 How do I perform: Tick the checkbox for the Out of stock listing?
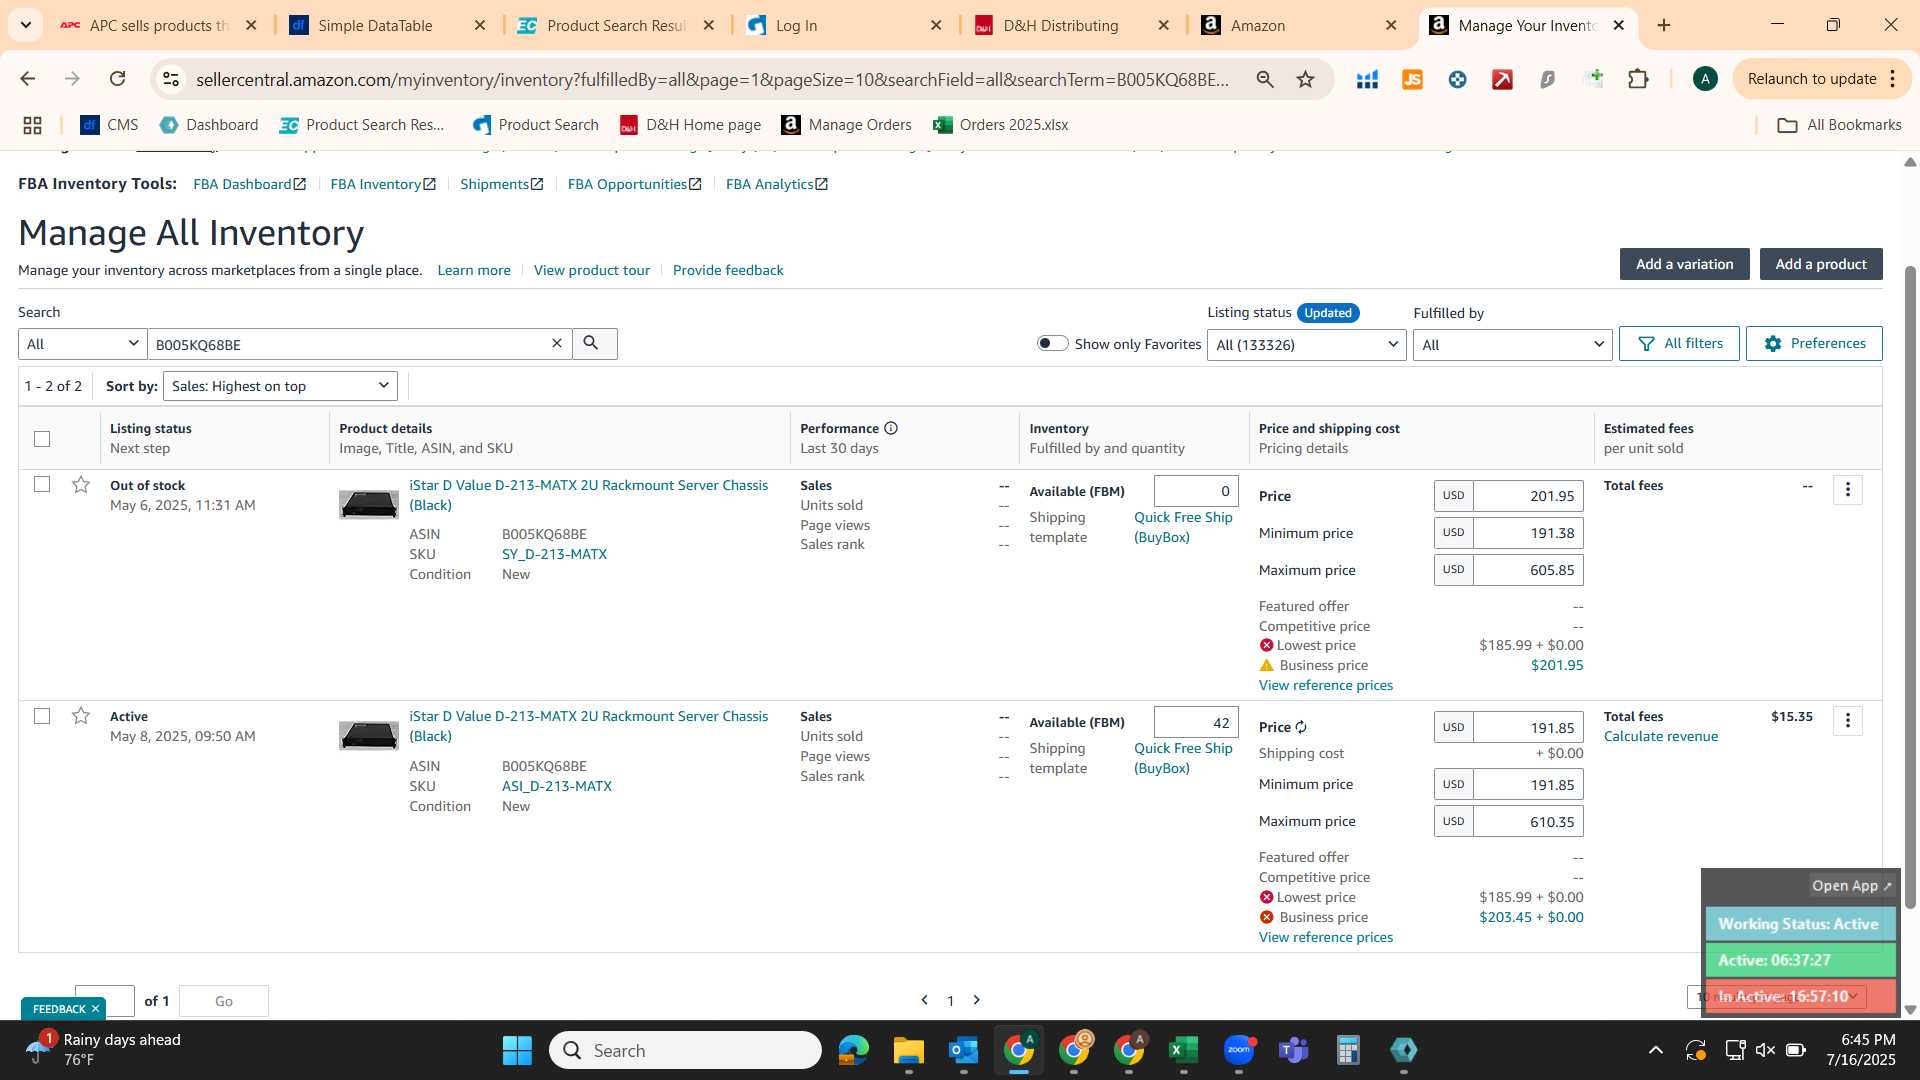tap(42, 484)
